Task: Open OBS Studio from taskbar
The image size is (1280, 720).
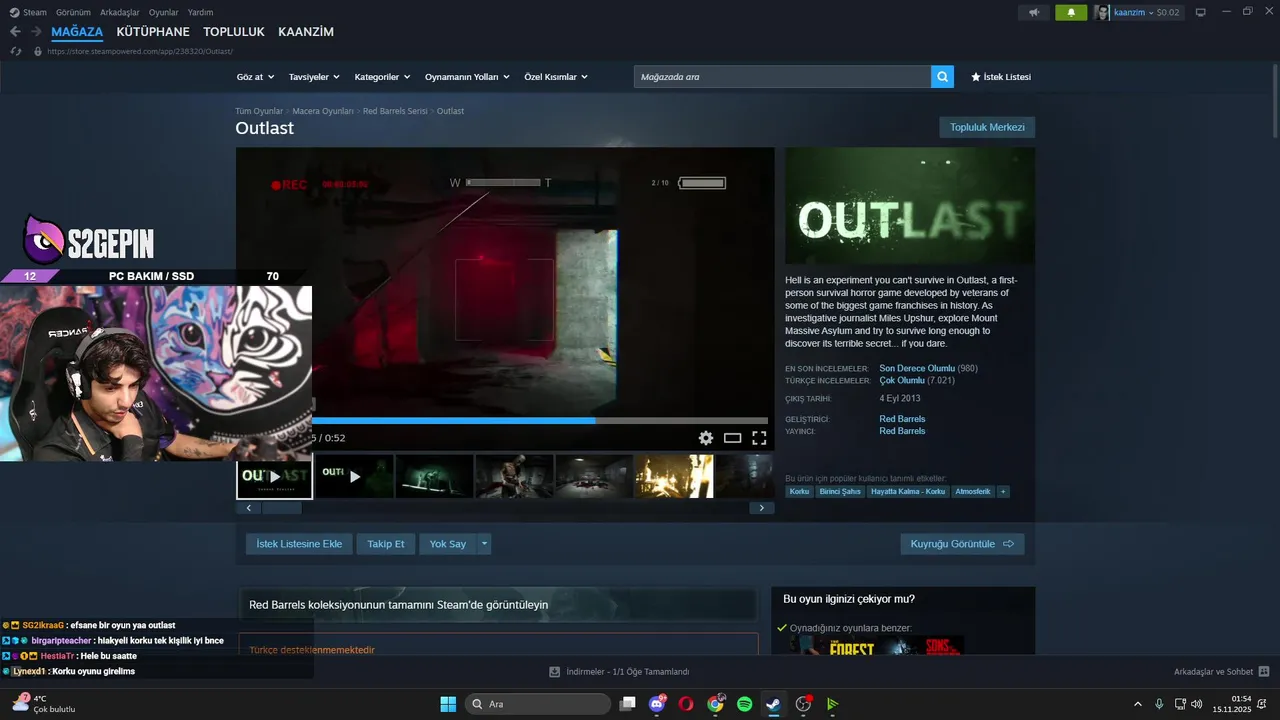Action: click(803, 704)
